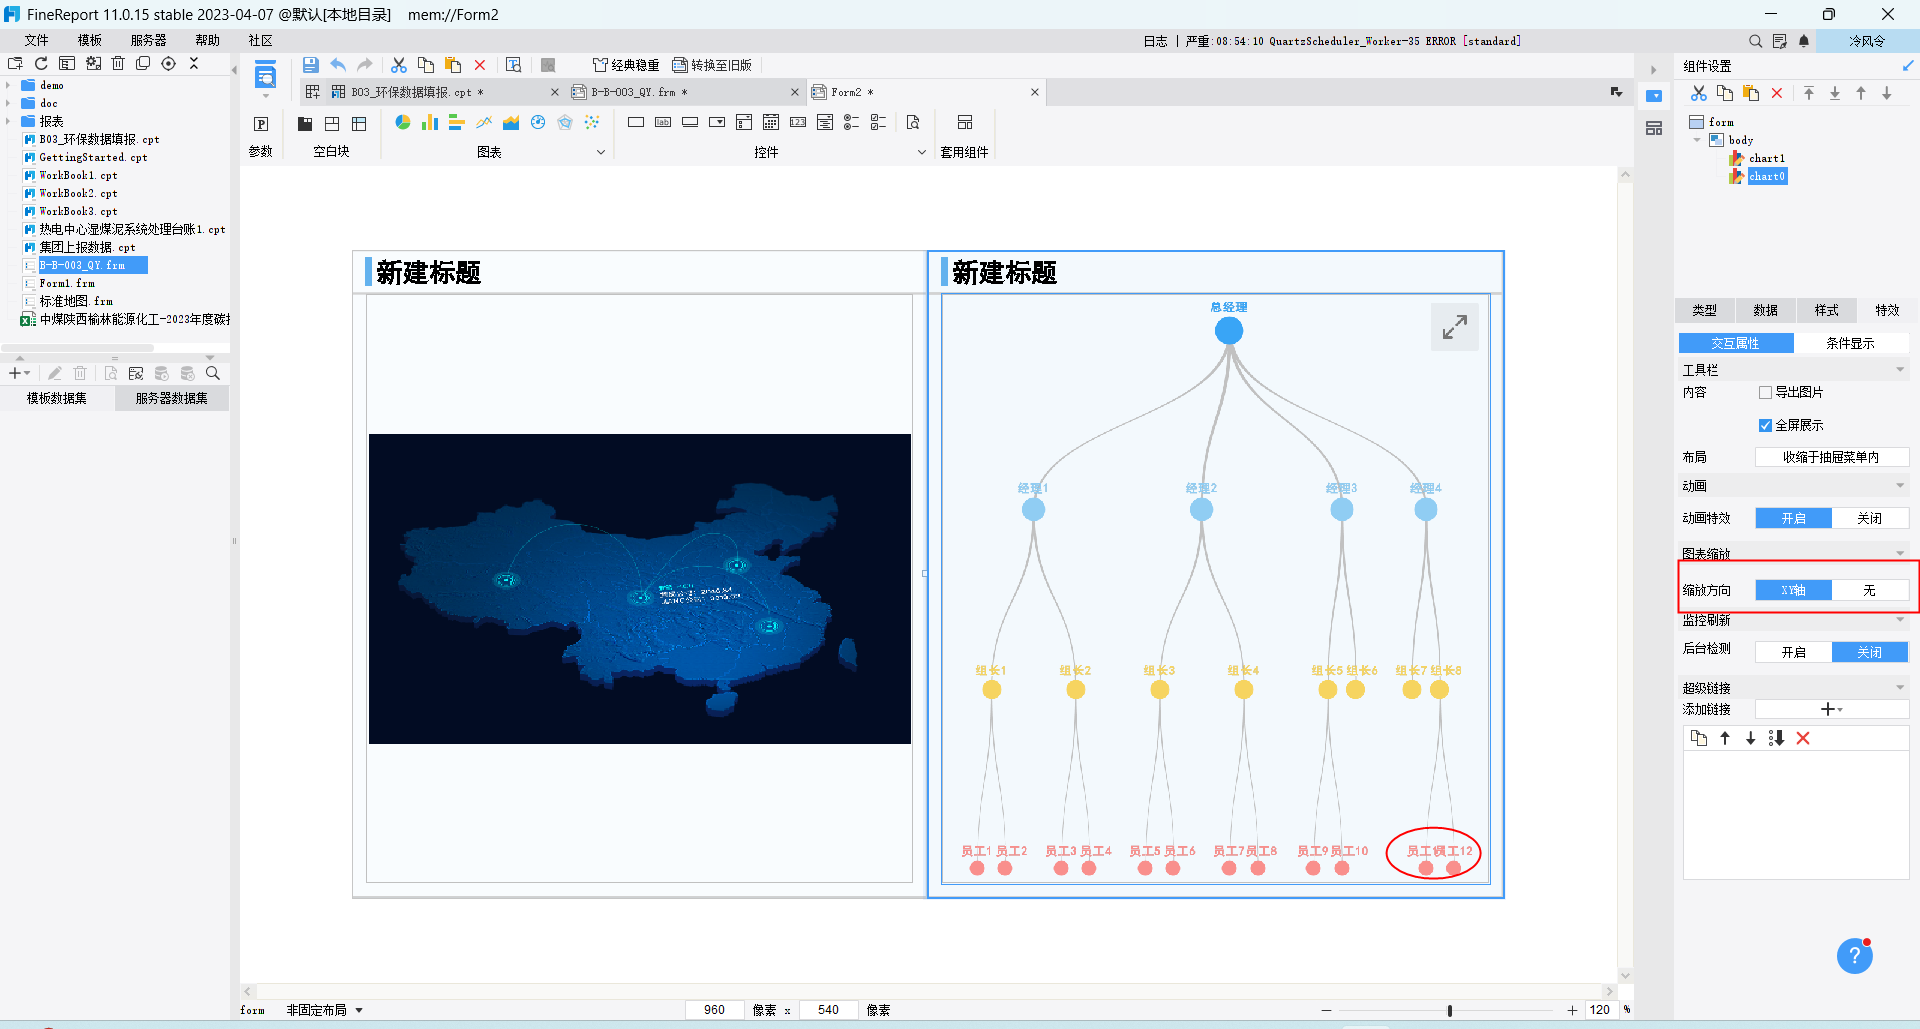Click the 模板数据集 tab button
The width and height of the screenshot is (1920, 1029).
57,398
